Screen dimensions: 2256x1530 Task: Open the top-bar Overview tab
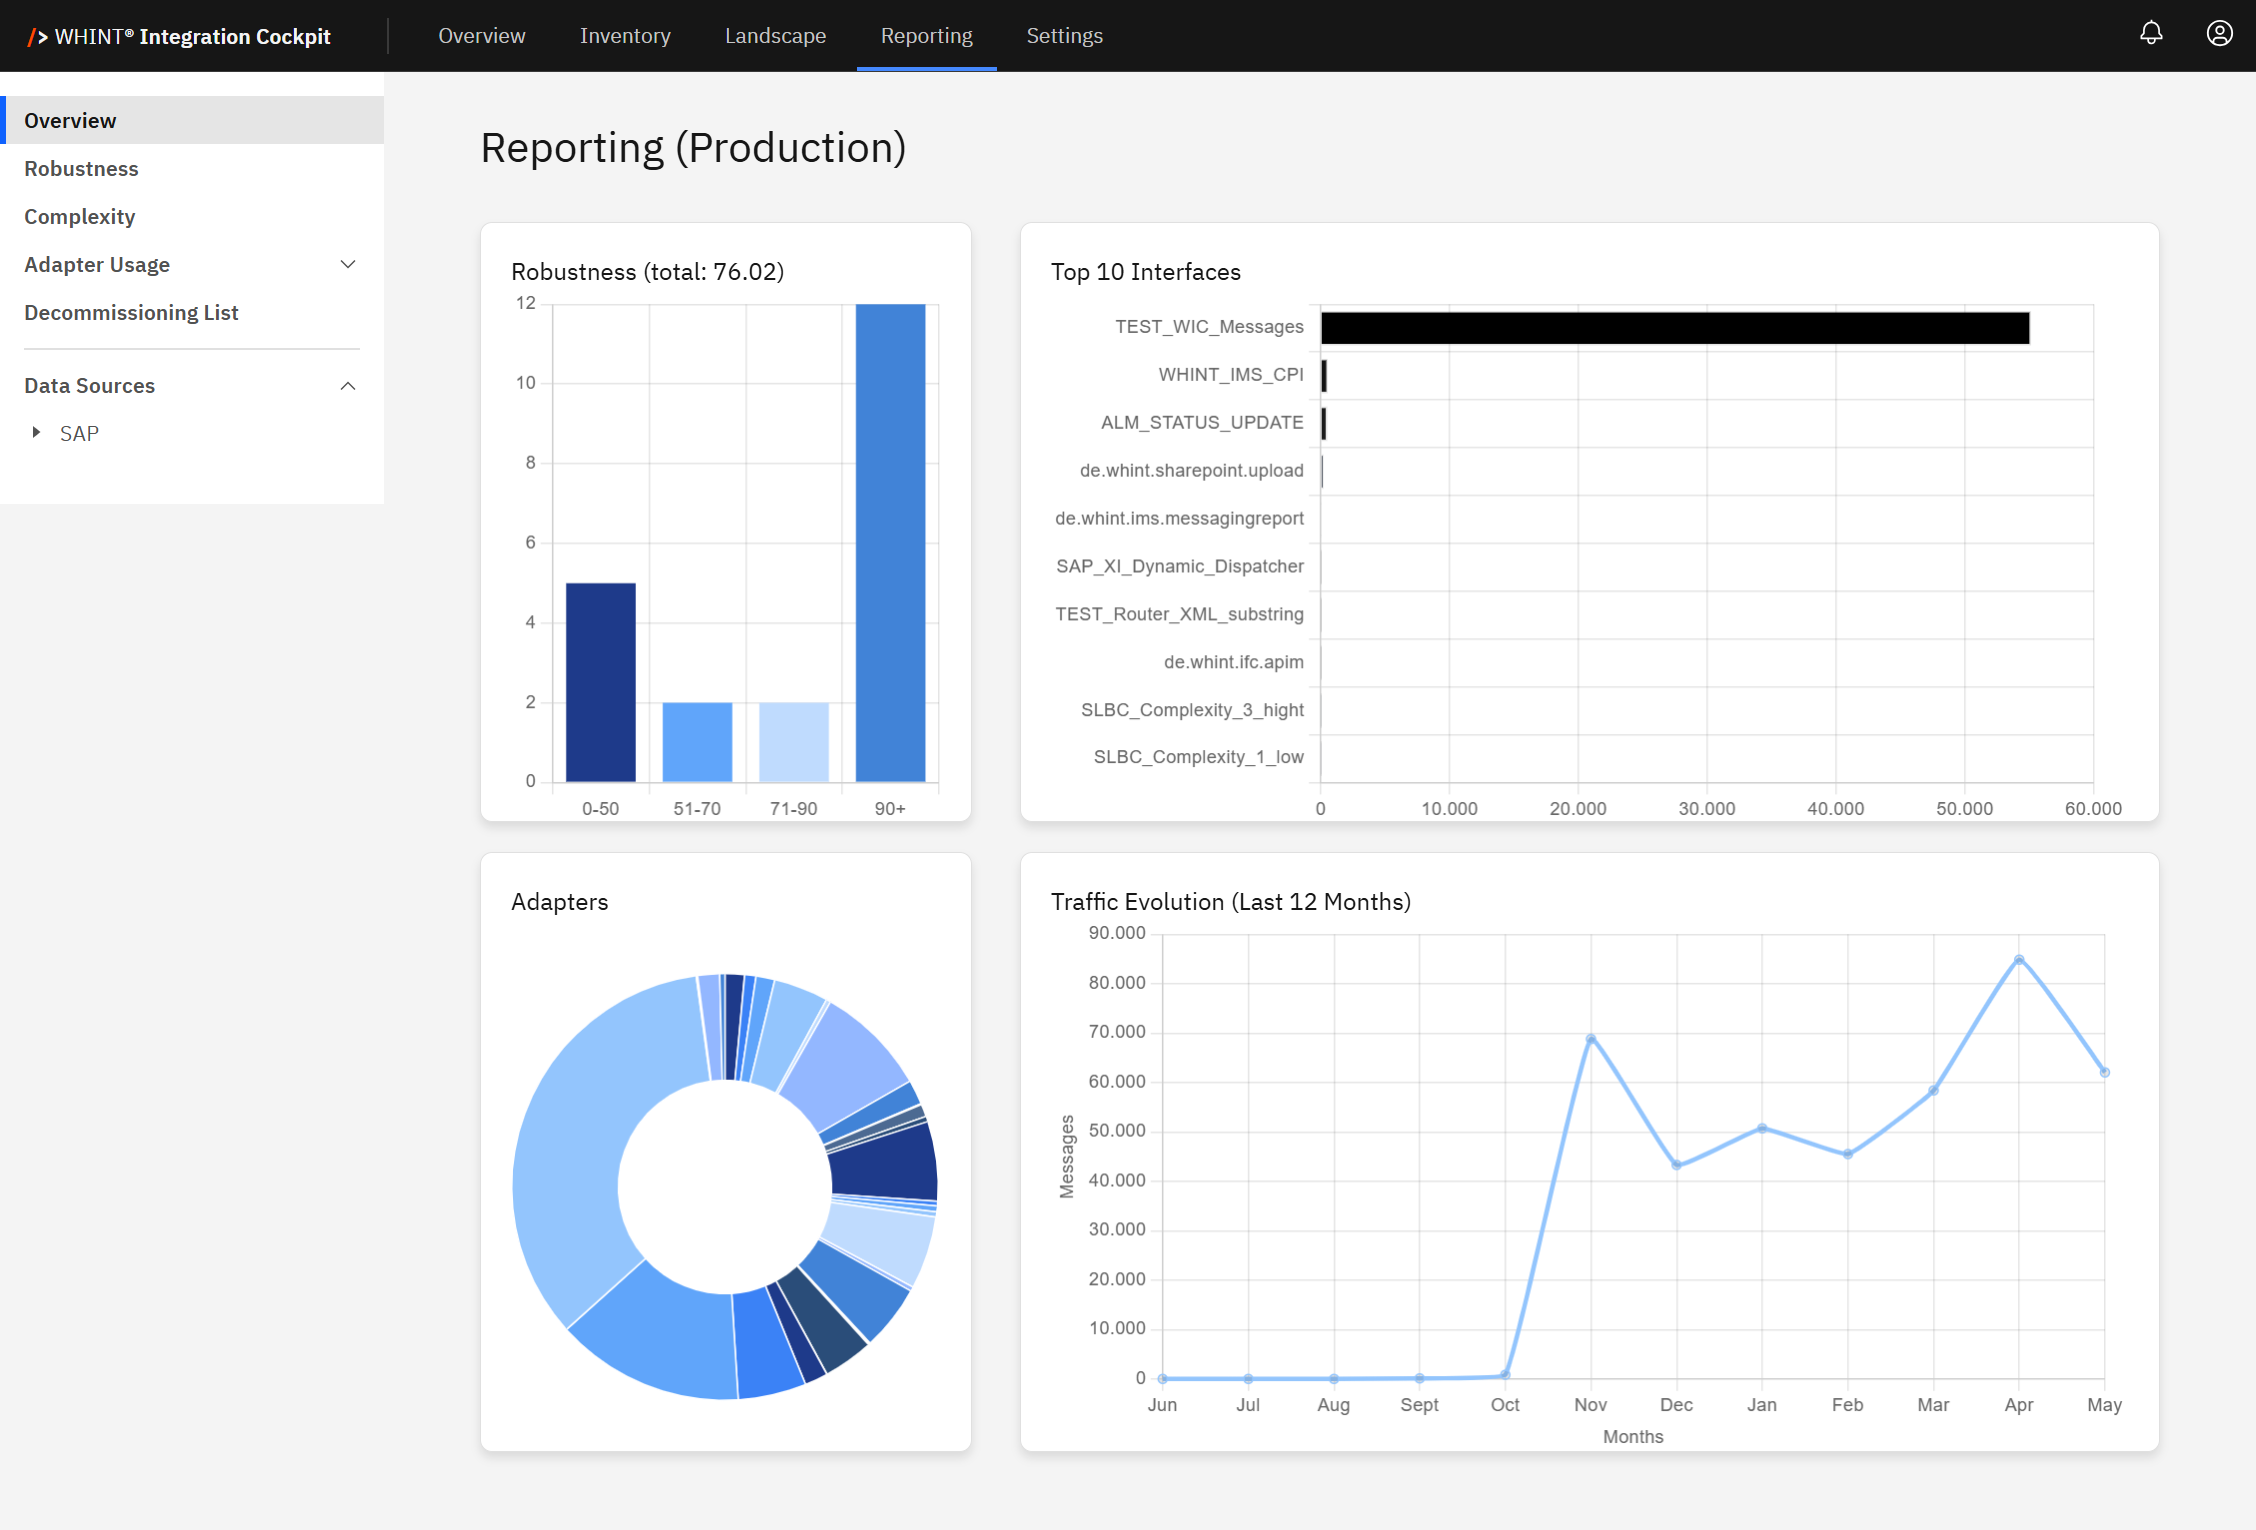(x=481, y=36)
